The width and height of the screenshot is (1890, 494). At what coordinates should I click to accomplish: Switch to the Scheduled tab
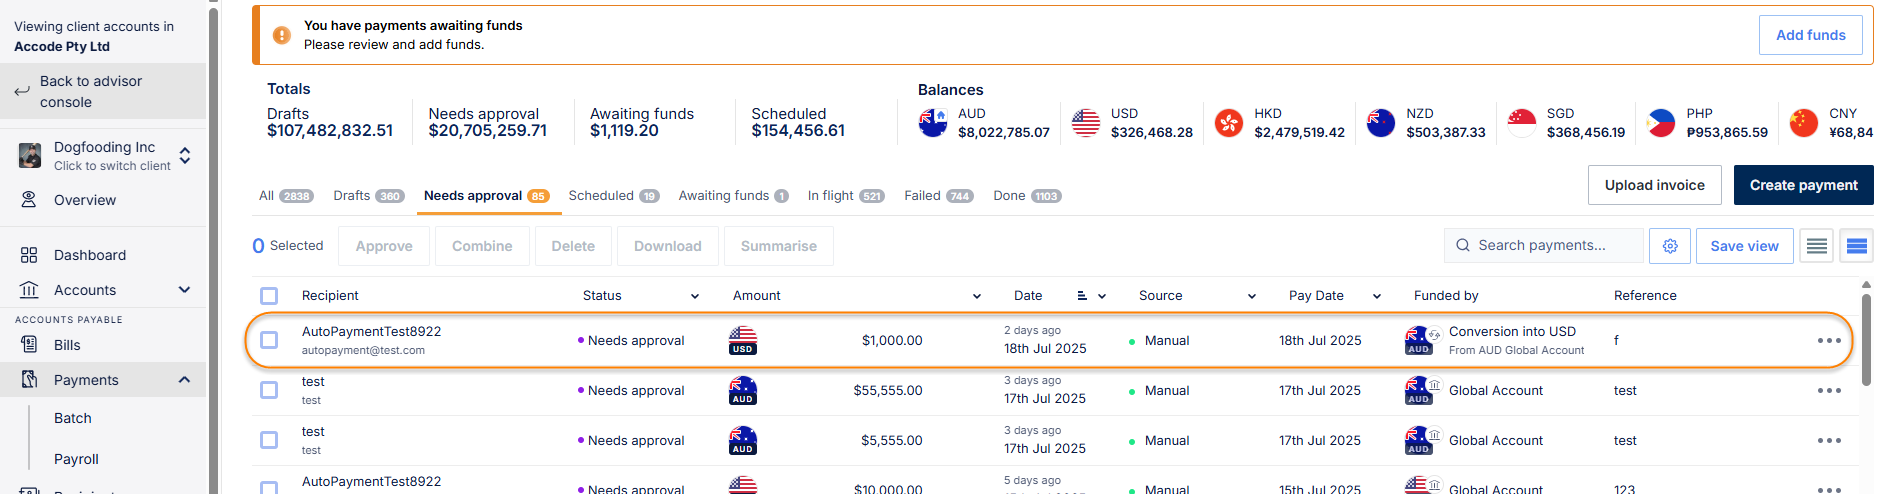[612, 196]
